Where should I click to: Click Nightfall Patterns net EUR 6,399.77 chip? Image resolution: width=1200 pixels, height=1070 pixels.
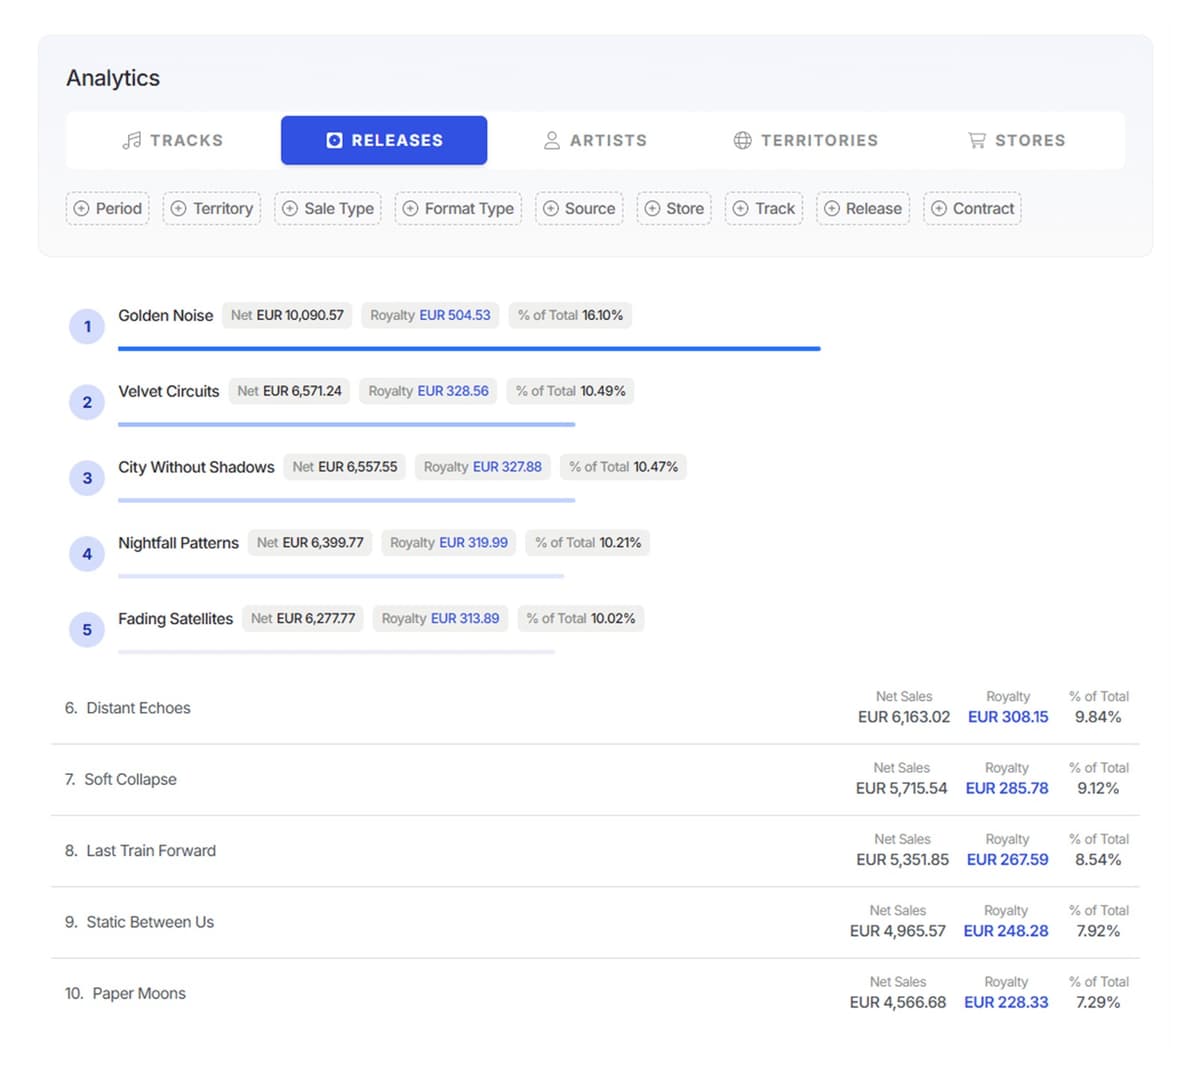310,543
